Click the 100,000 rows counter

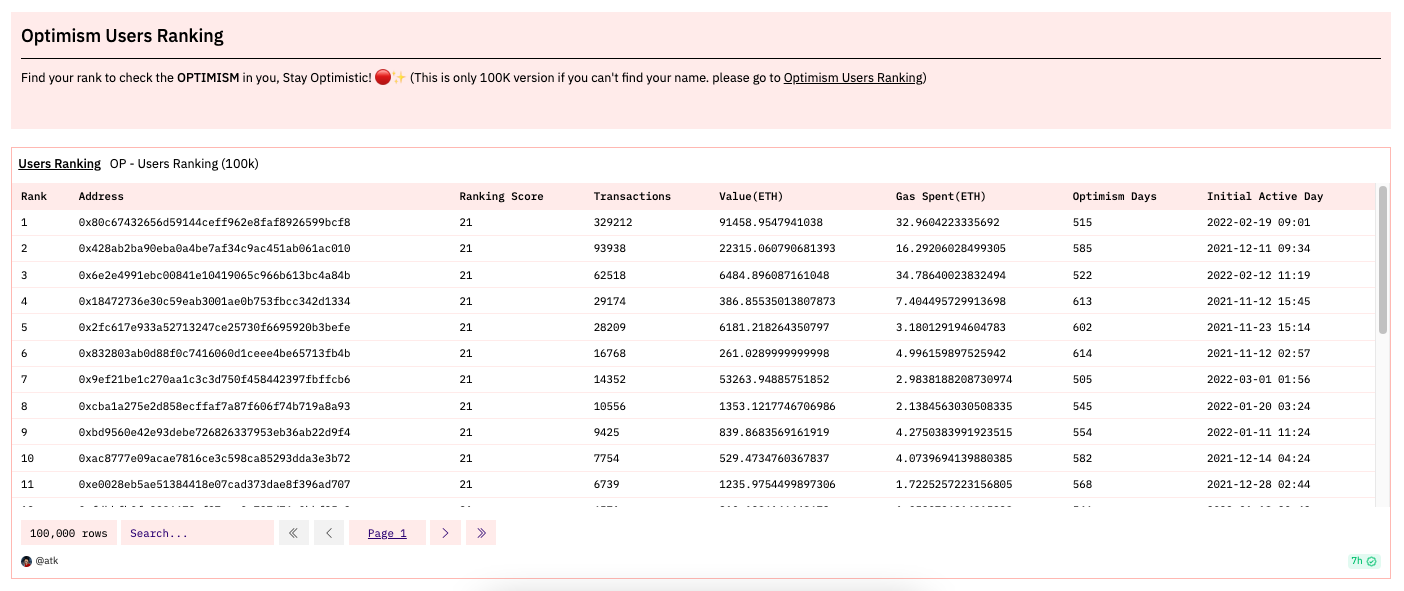pyautogui.click(x=69, y=533)
